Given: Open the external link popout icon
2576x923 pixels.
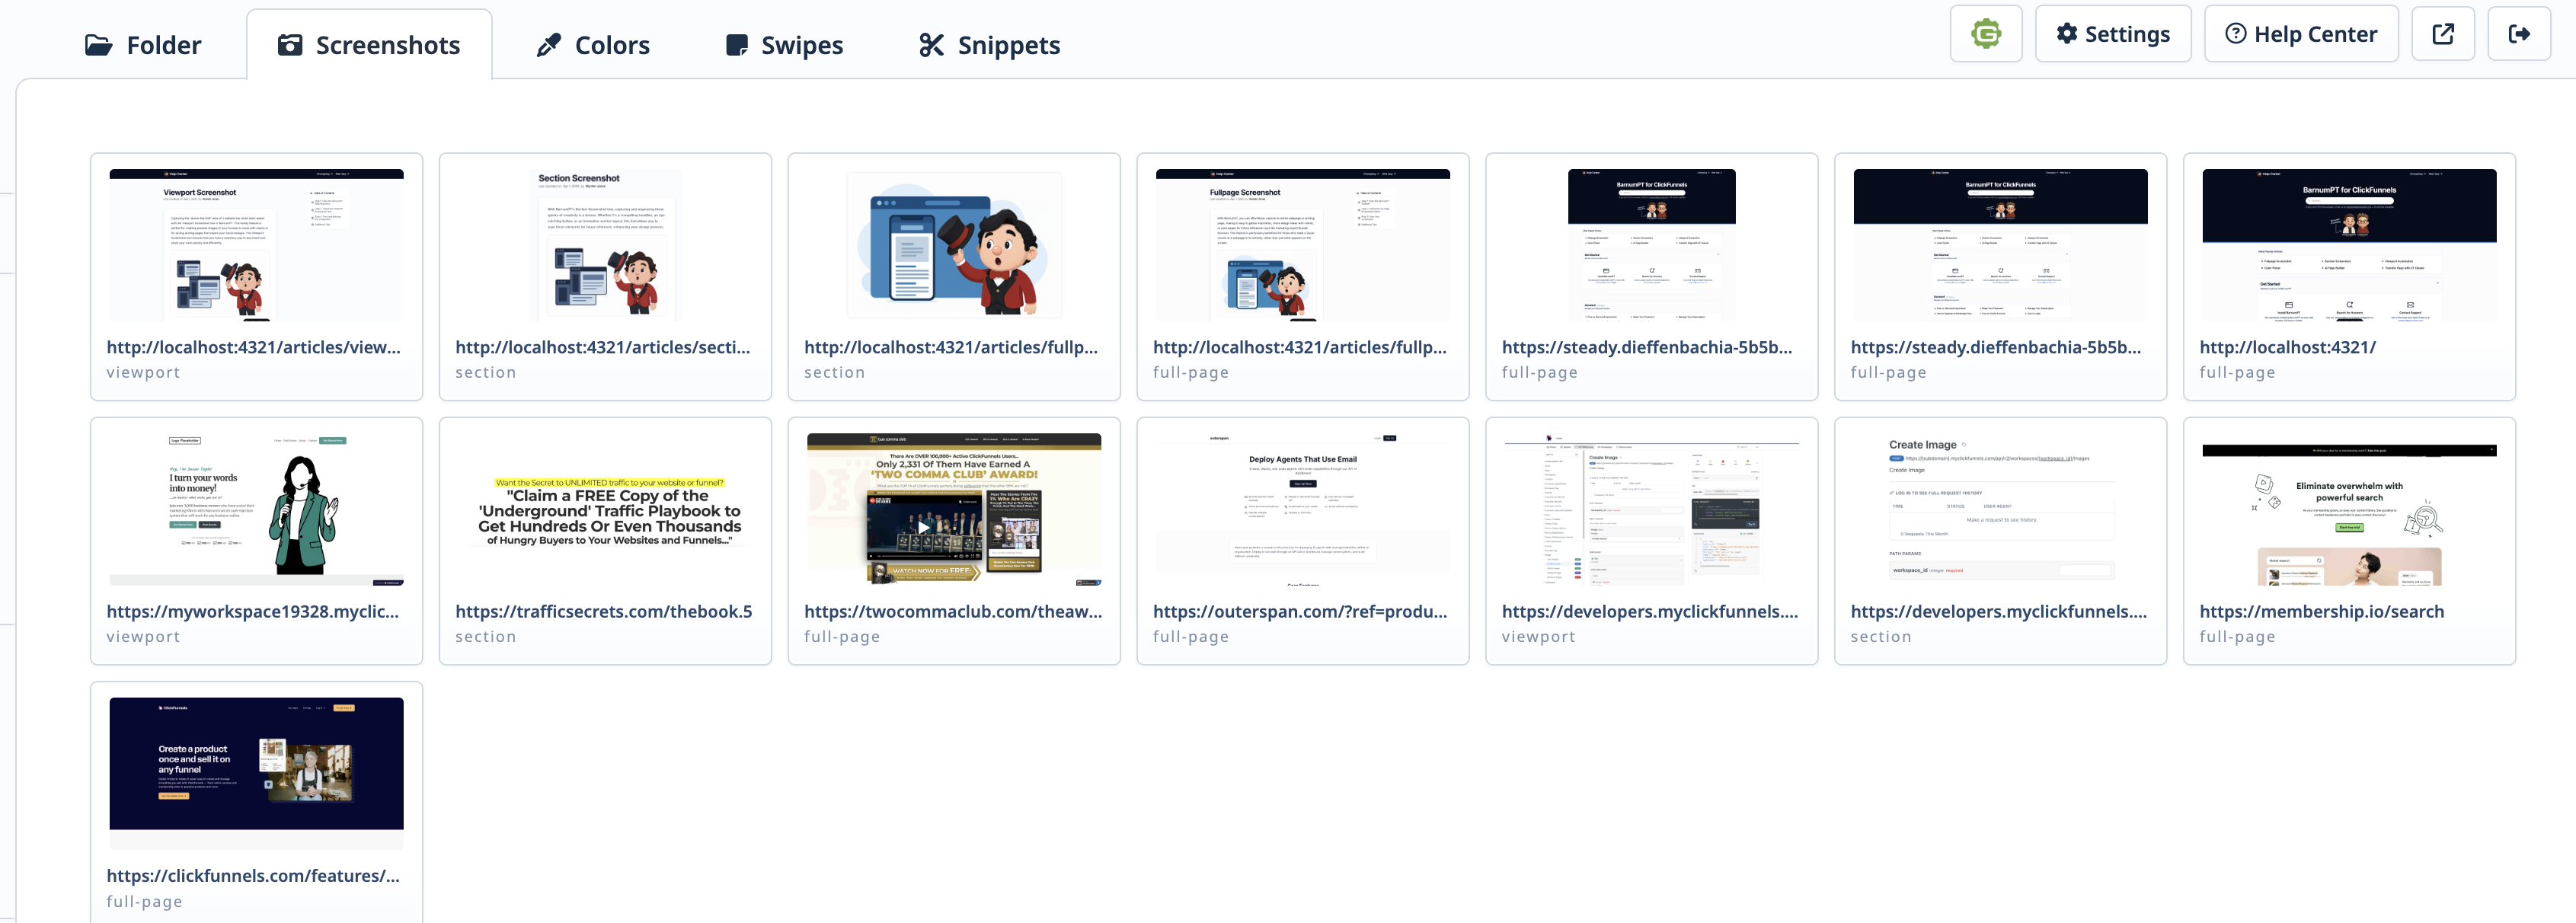Looking at the screenshot, I should 2442,34.
